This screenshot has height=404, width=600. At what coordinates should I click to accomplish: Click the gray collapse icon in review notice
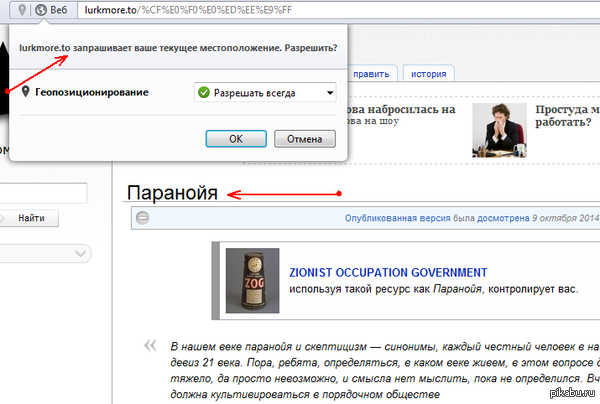[143, 217]
